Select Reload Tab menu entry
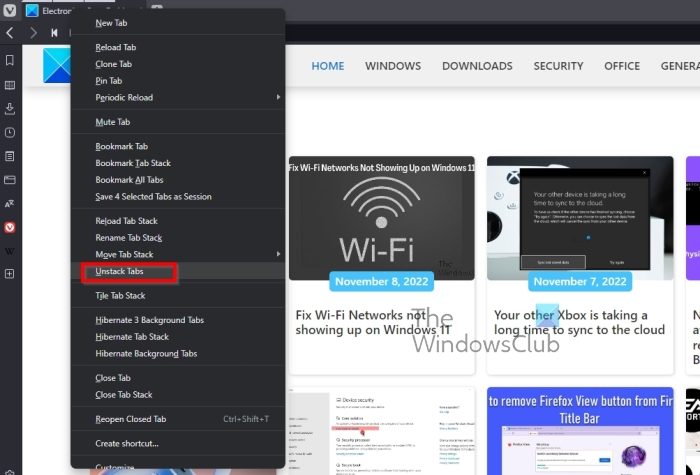Viewport: 700px width, 475px height. (178, 47)
